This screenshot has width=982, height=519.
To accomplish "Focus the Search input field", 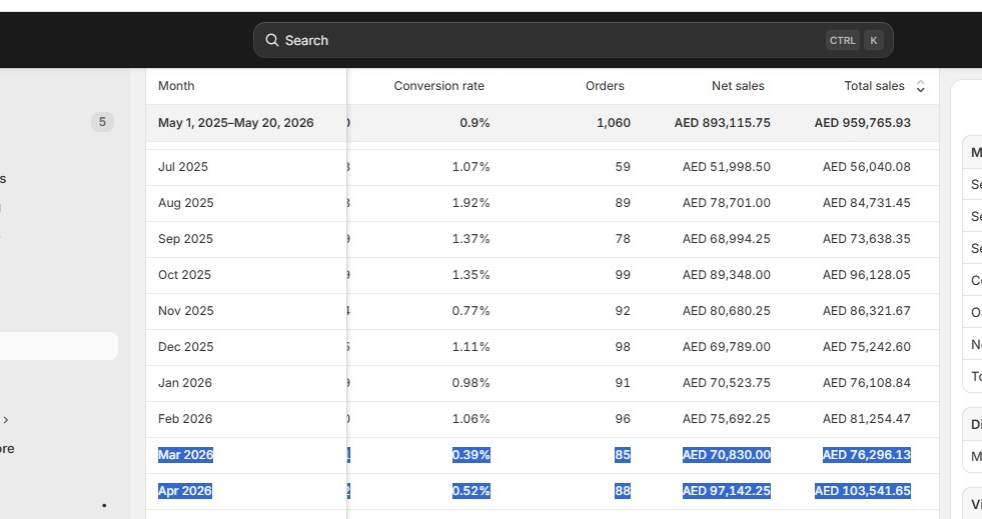I will [573, 40].
